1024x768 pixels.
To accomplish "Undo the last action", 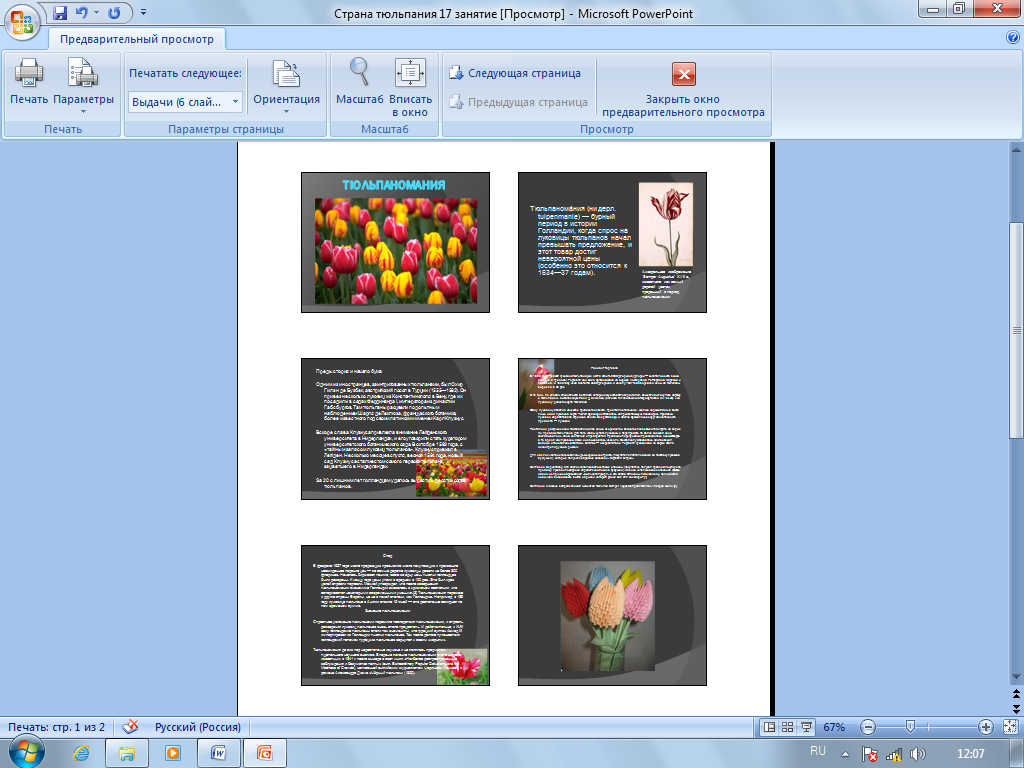I will pyautogui.click(x=82, y=12).
